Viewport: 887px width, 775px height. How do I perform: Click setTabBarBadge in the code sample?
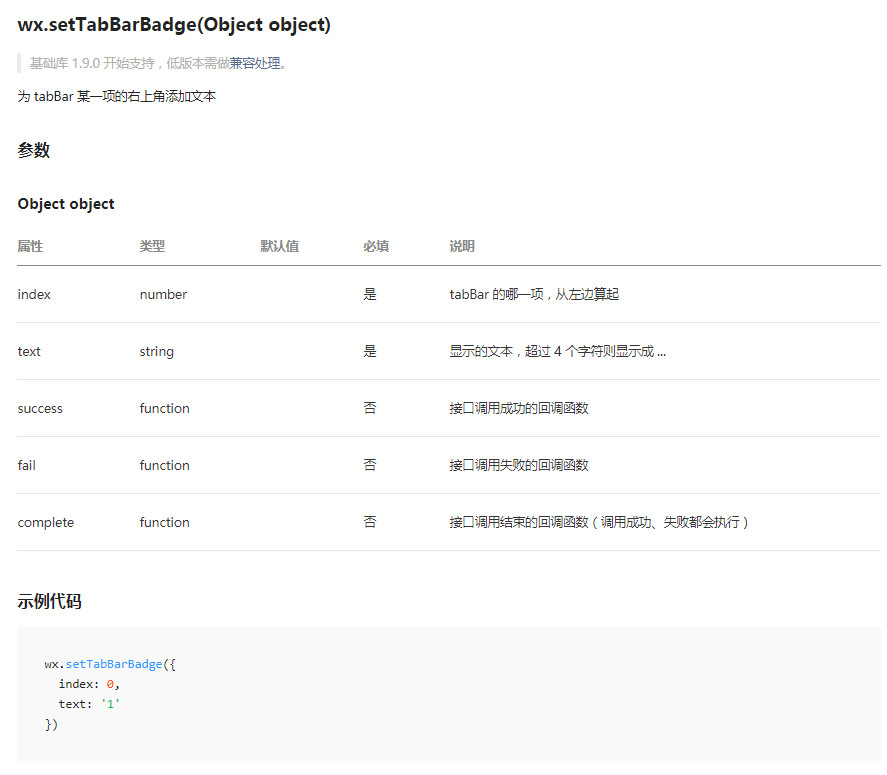coord(114,664)
